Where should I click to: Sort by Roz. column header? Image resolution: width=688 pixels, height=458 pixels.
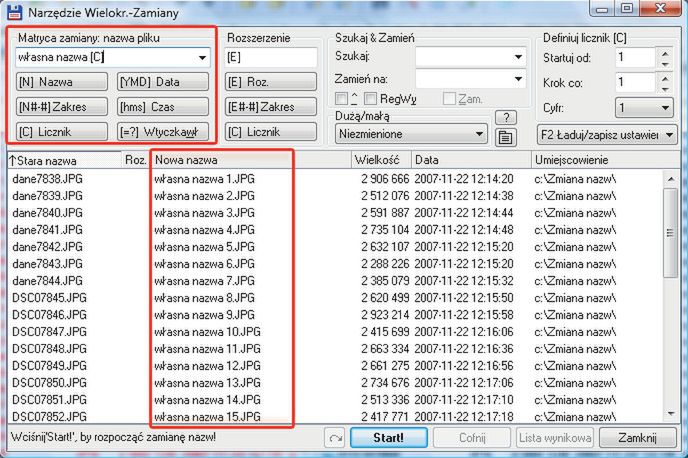[x=136, y=160]
